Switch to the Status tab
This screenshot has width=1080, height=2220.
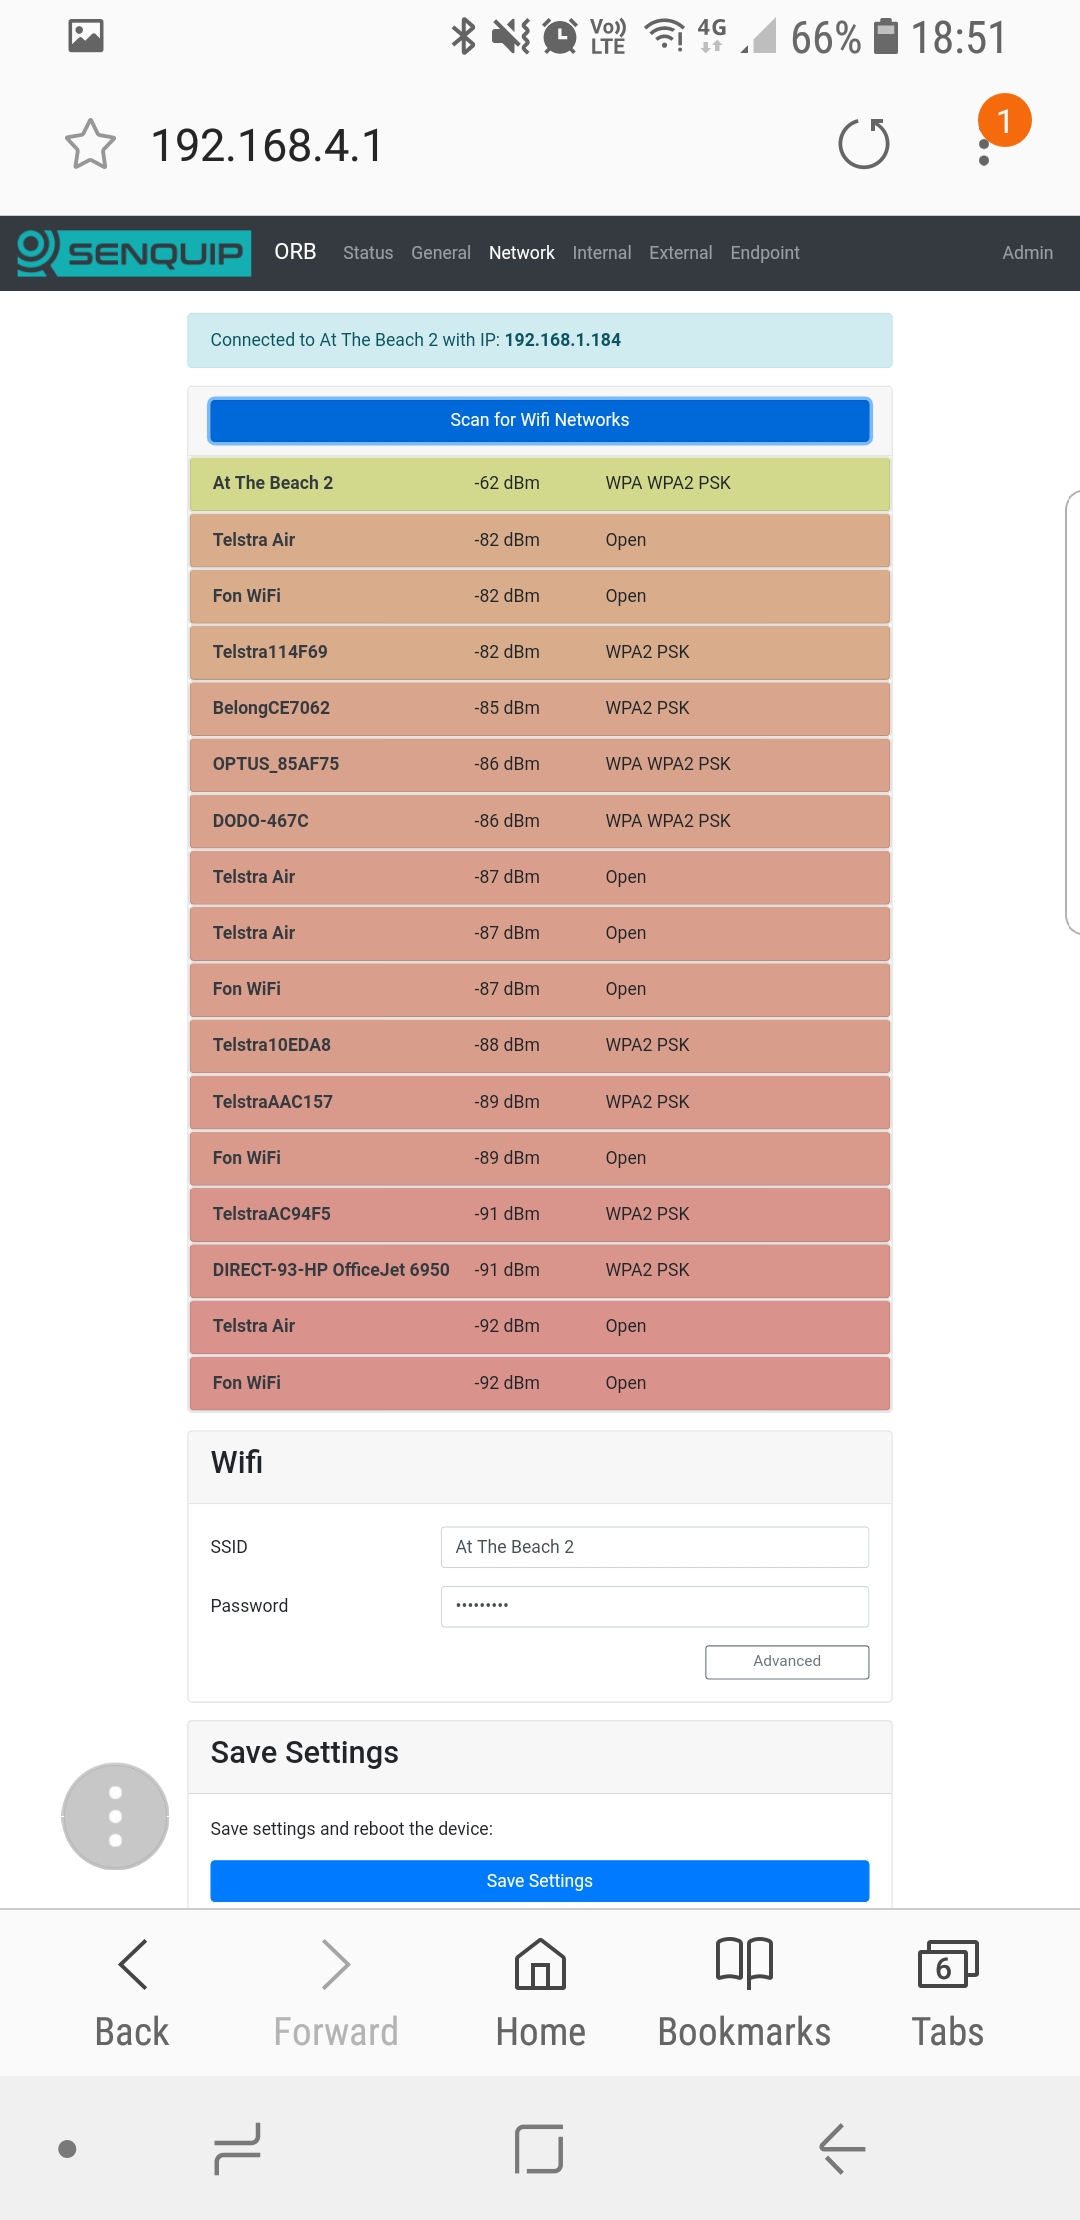point(368,253)
